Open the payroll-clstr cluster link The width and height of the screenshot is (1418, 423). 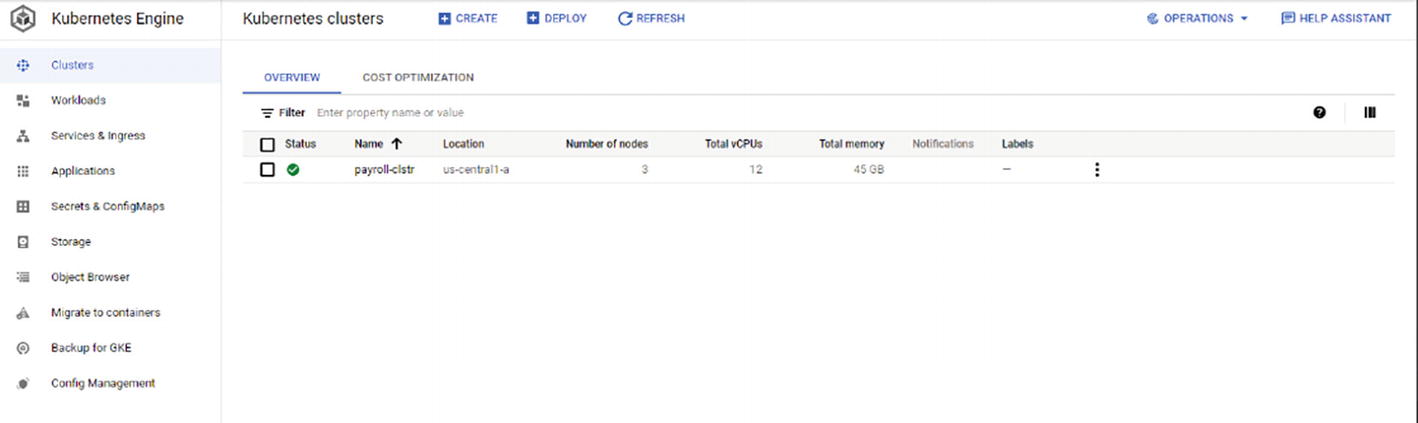(385, 170)
